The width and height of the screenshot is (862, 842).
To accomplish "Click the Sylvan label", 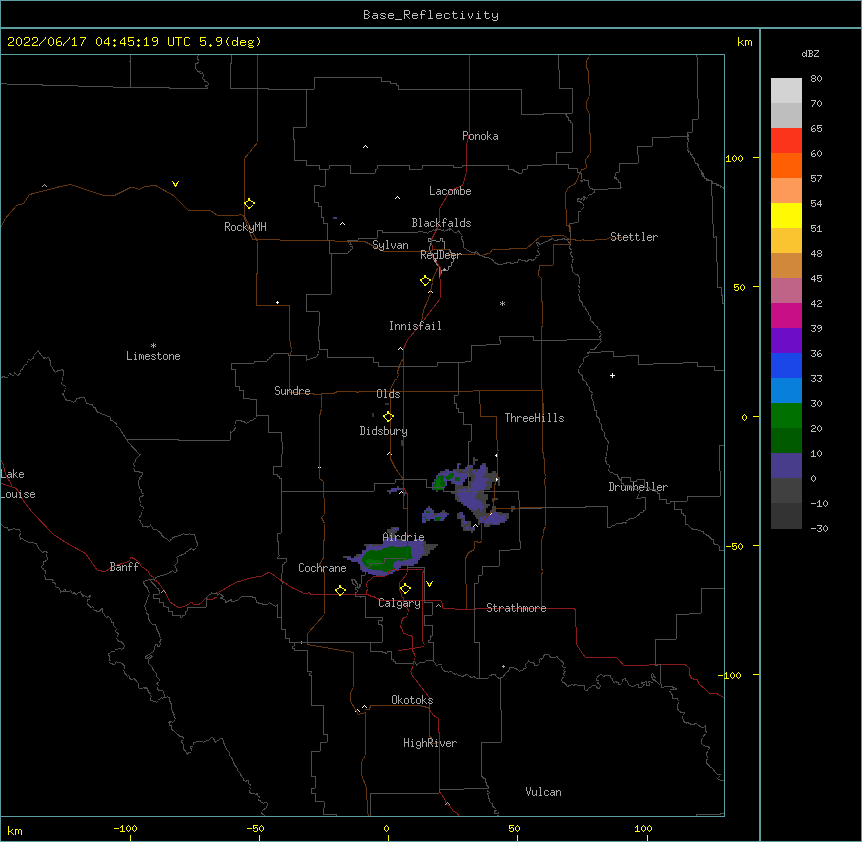I will point(390,245).
